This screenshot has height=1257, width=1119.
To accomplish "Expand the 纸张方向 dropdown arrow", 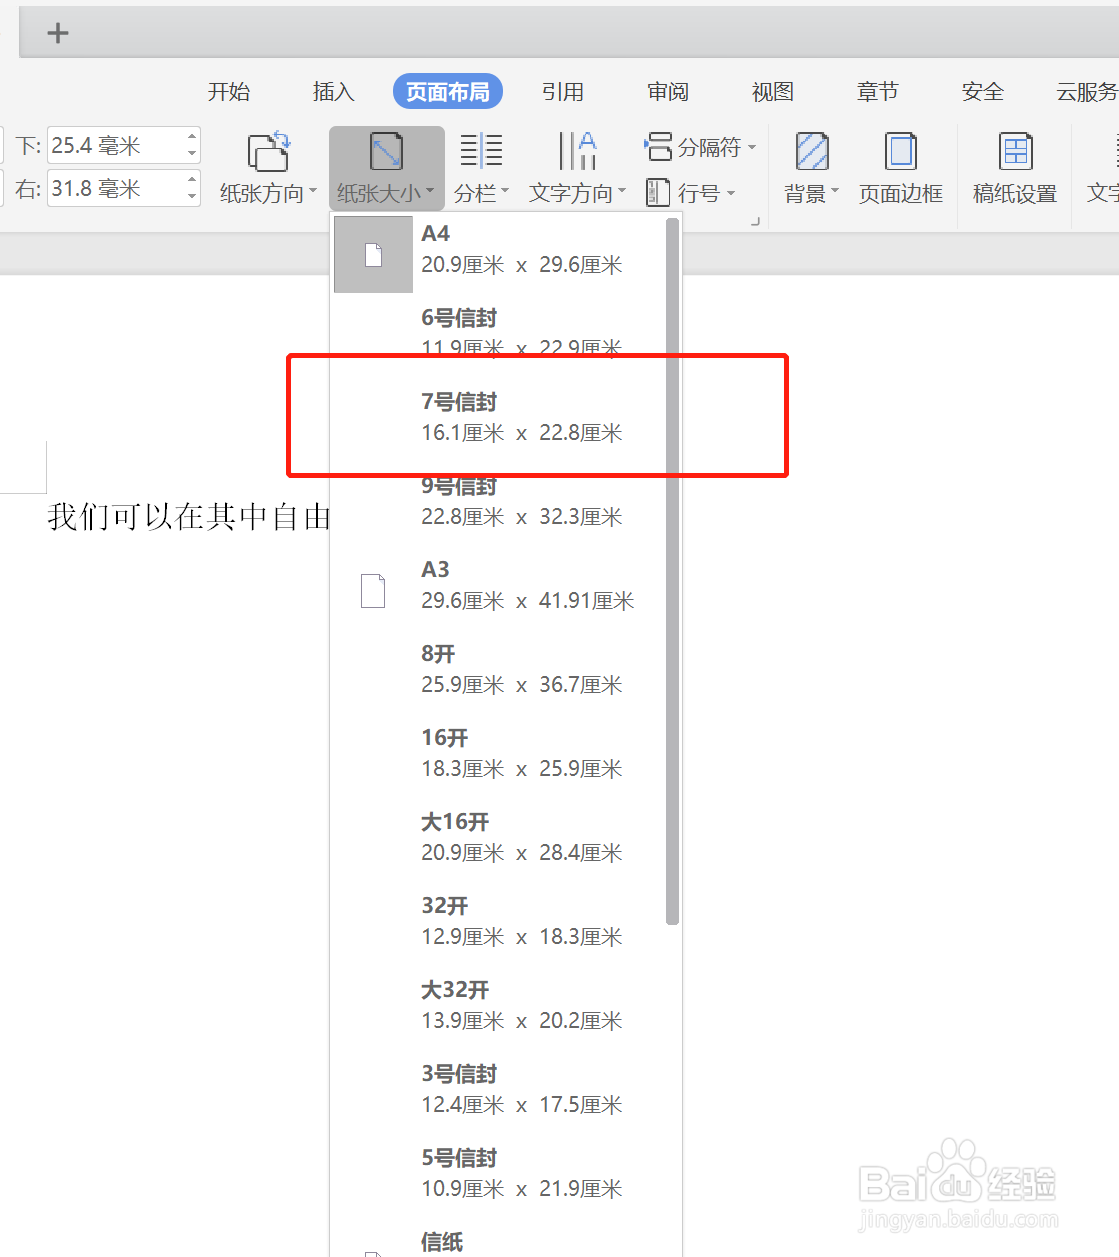I will (x=312, y=191).
